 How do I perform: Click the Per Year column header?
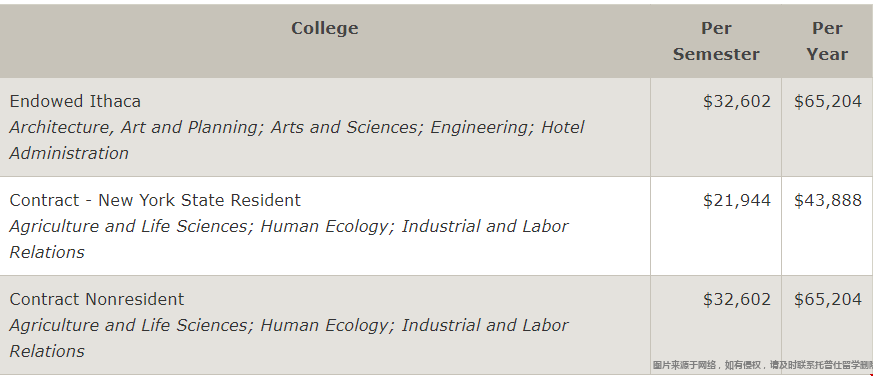(x=827, y=41)
